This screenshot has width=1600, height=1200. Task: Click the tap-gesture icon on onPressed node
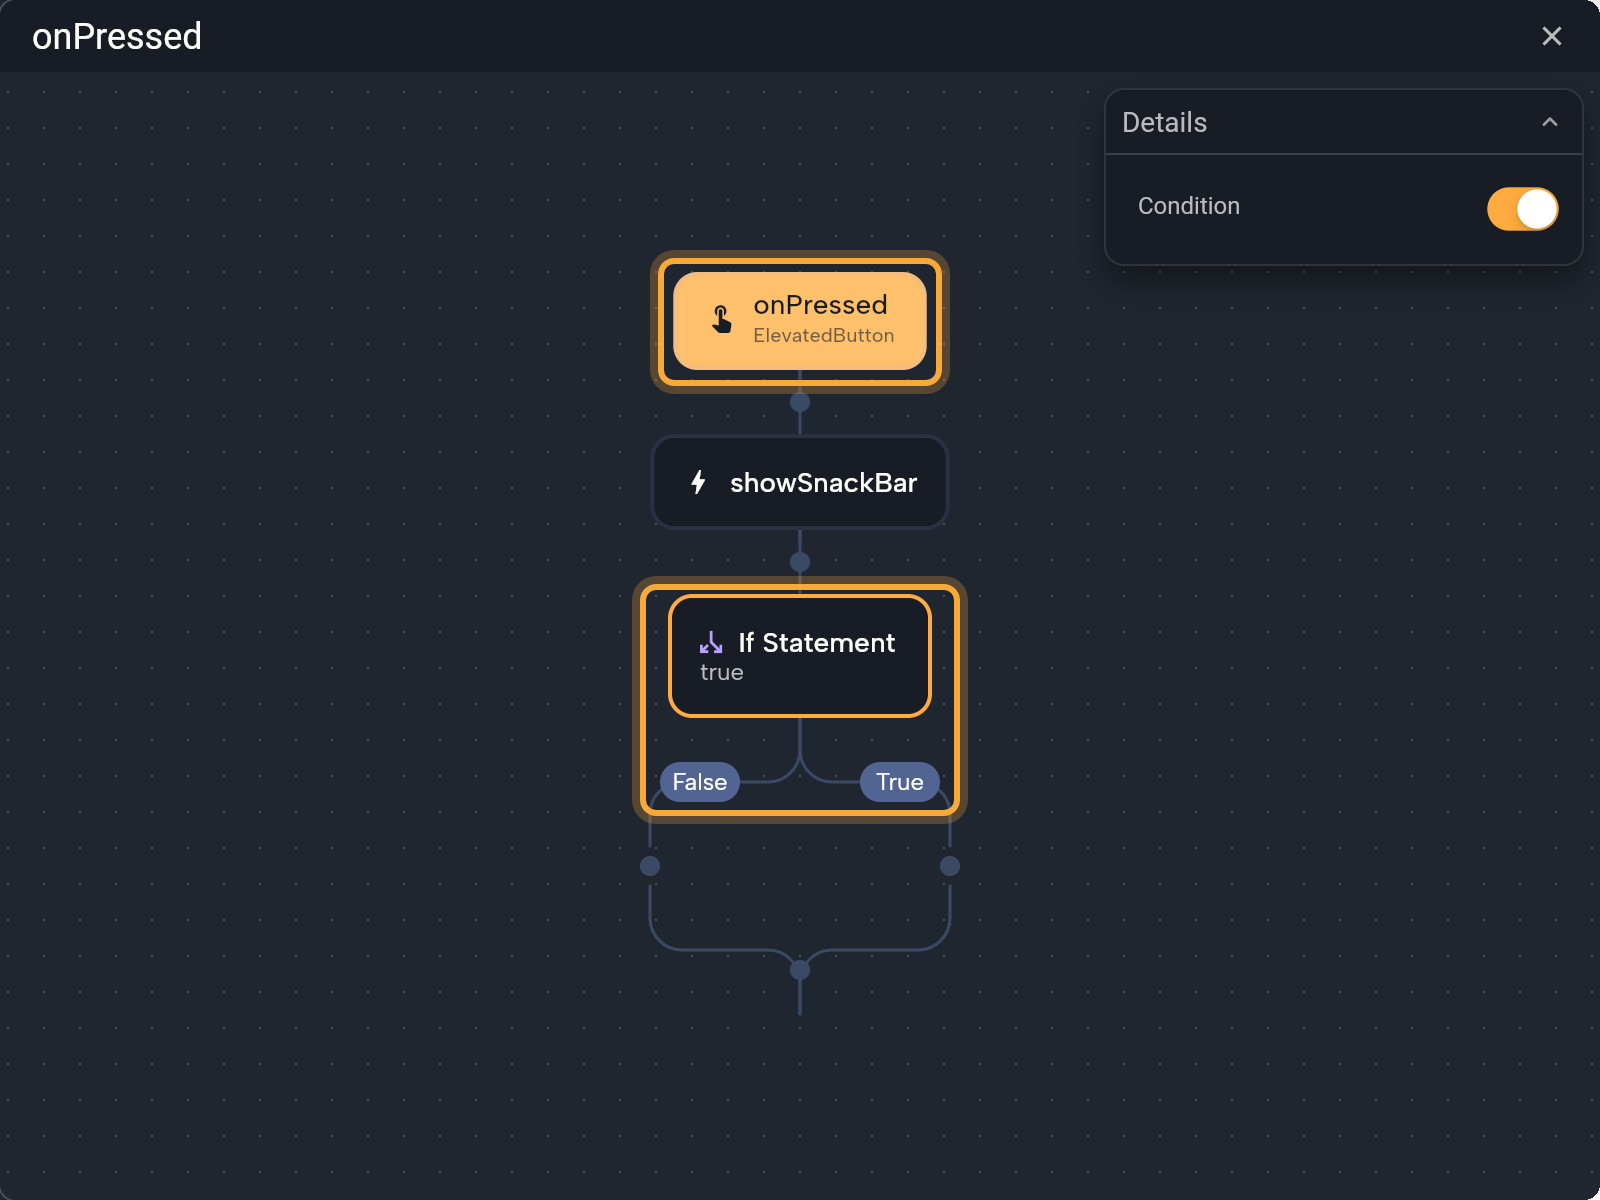coord(721,320)
